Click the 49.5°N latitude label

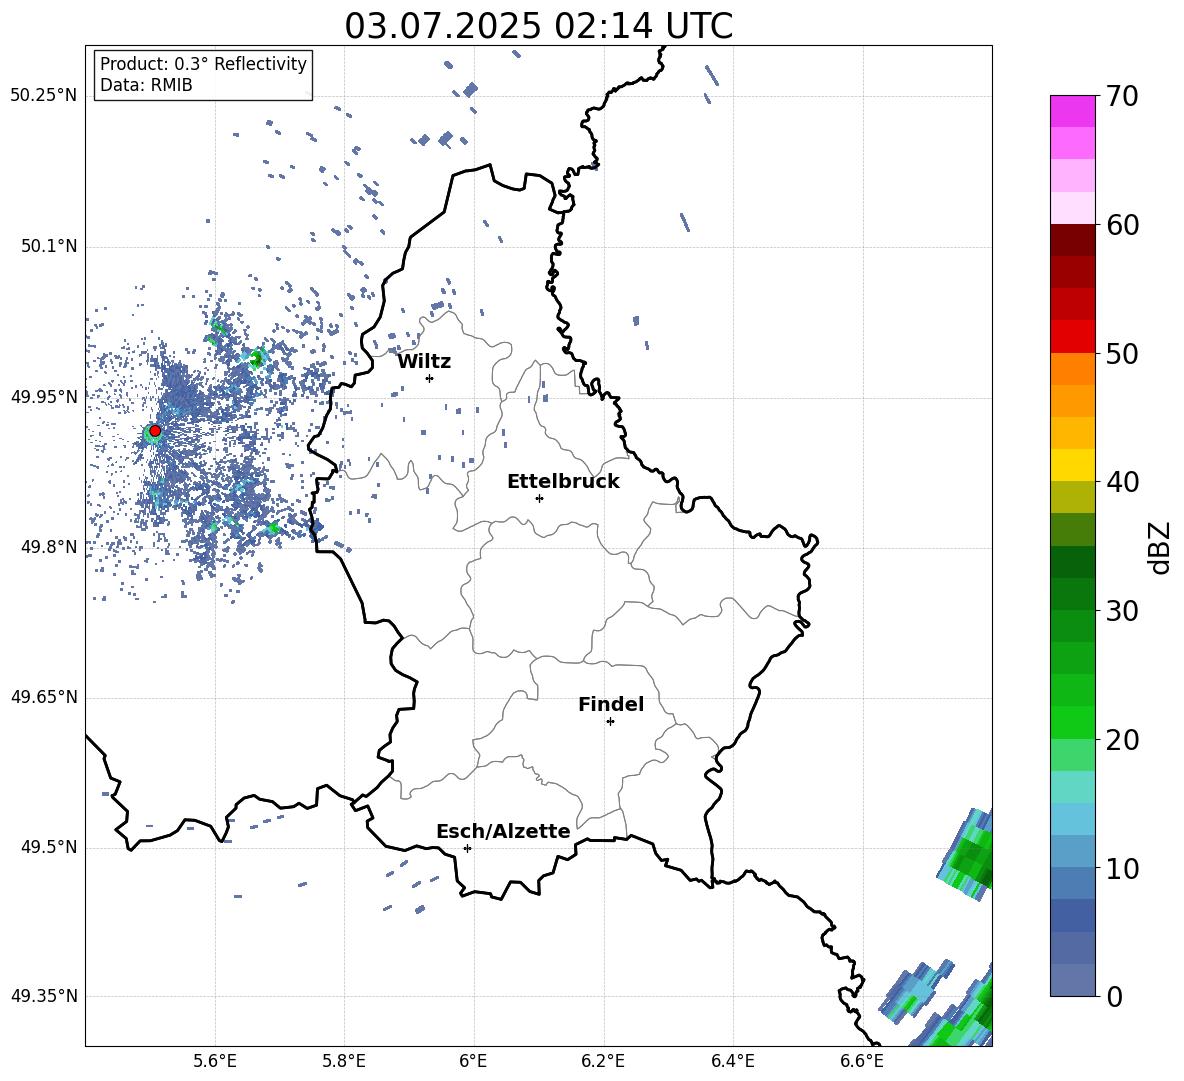[48, 847]
